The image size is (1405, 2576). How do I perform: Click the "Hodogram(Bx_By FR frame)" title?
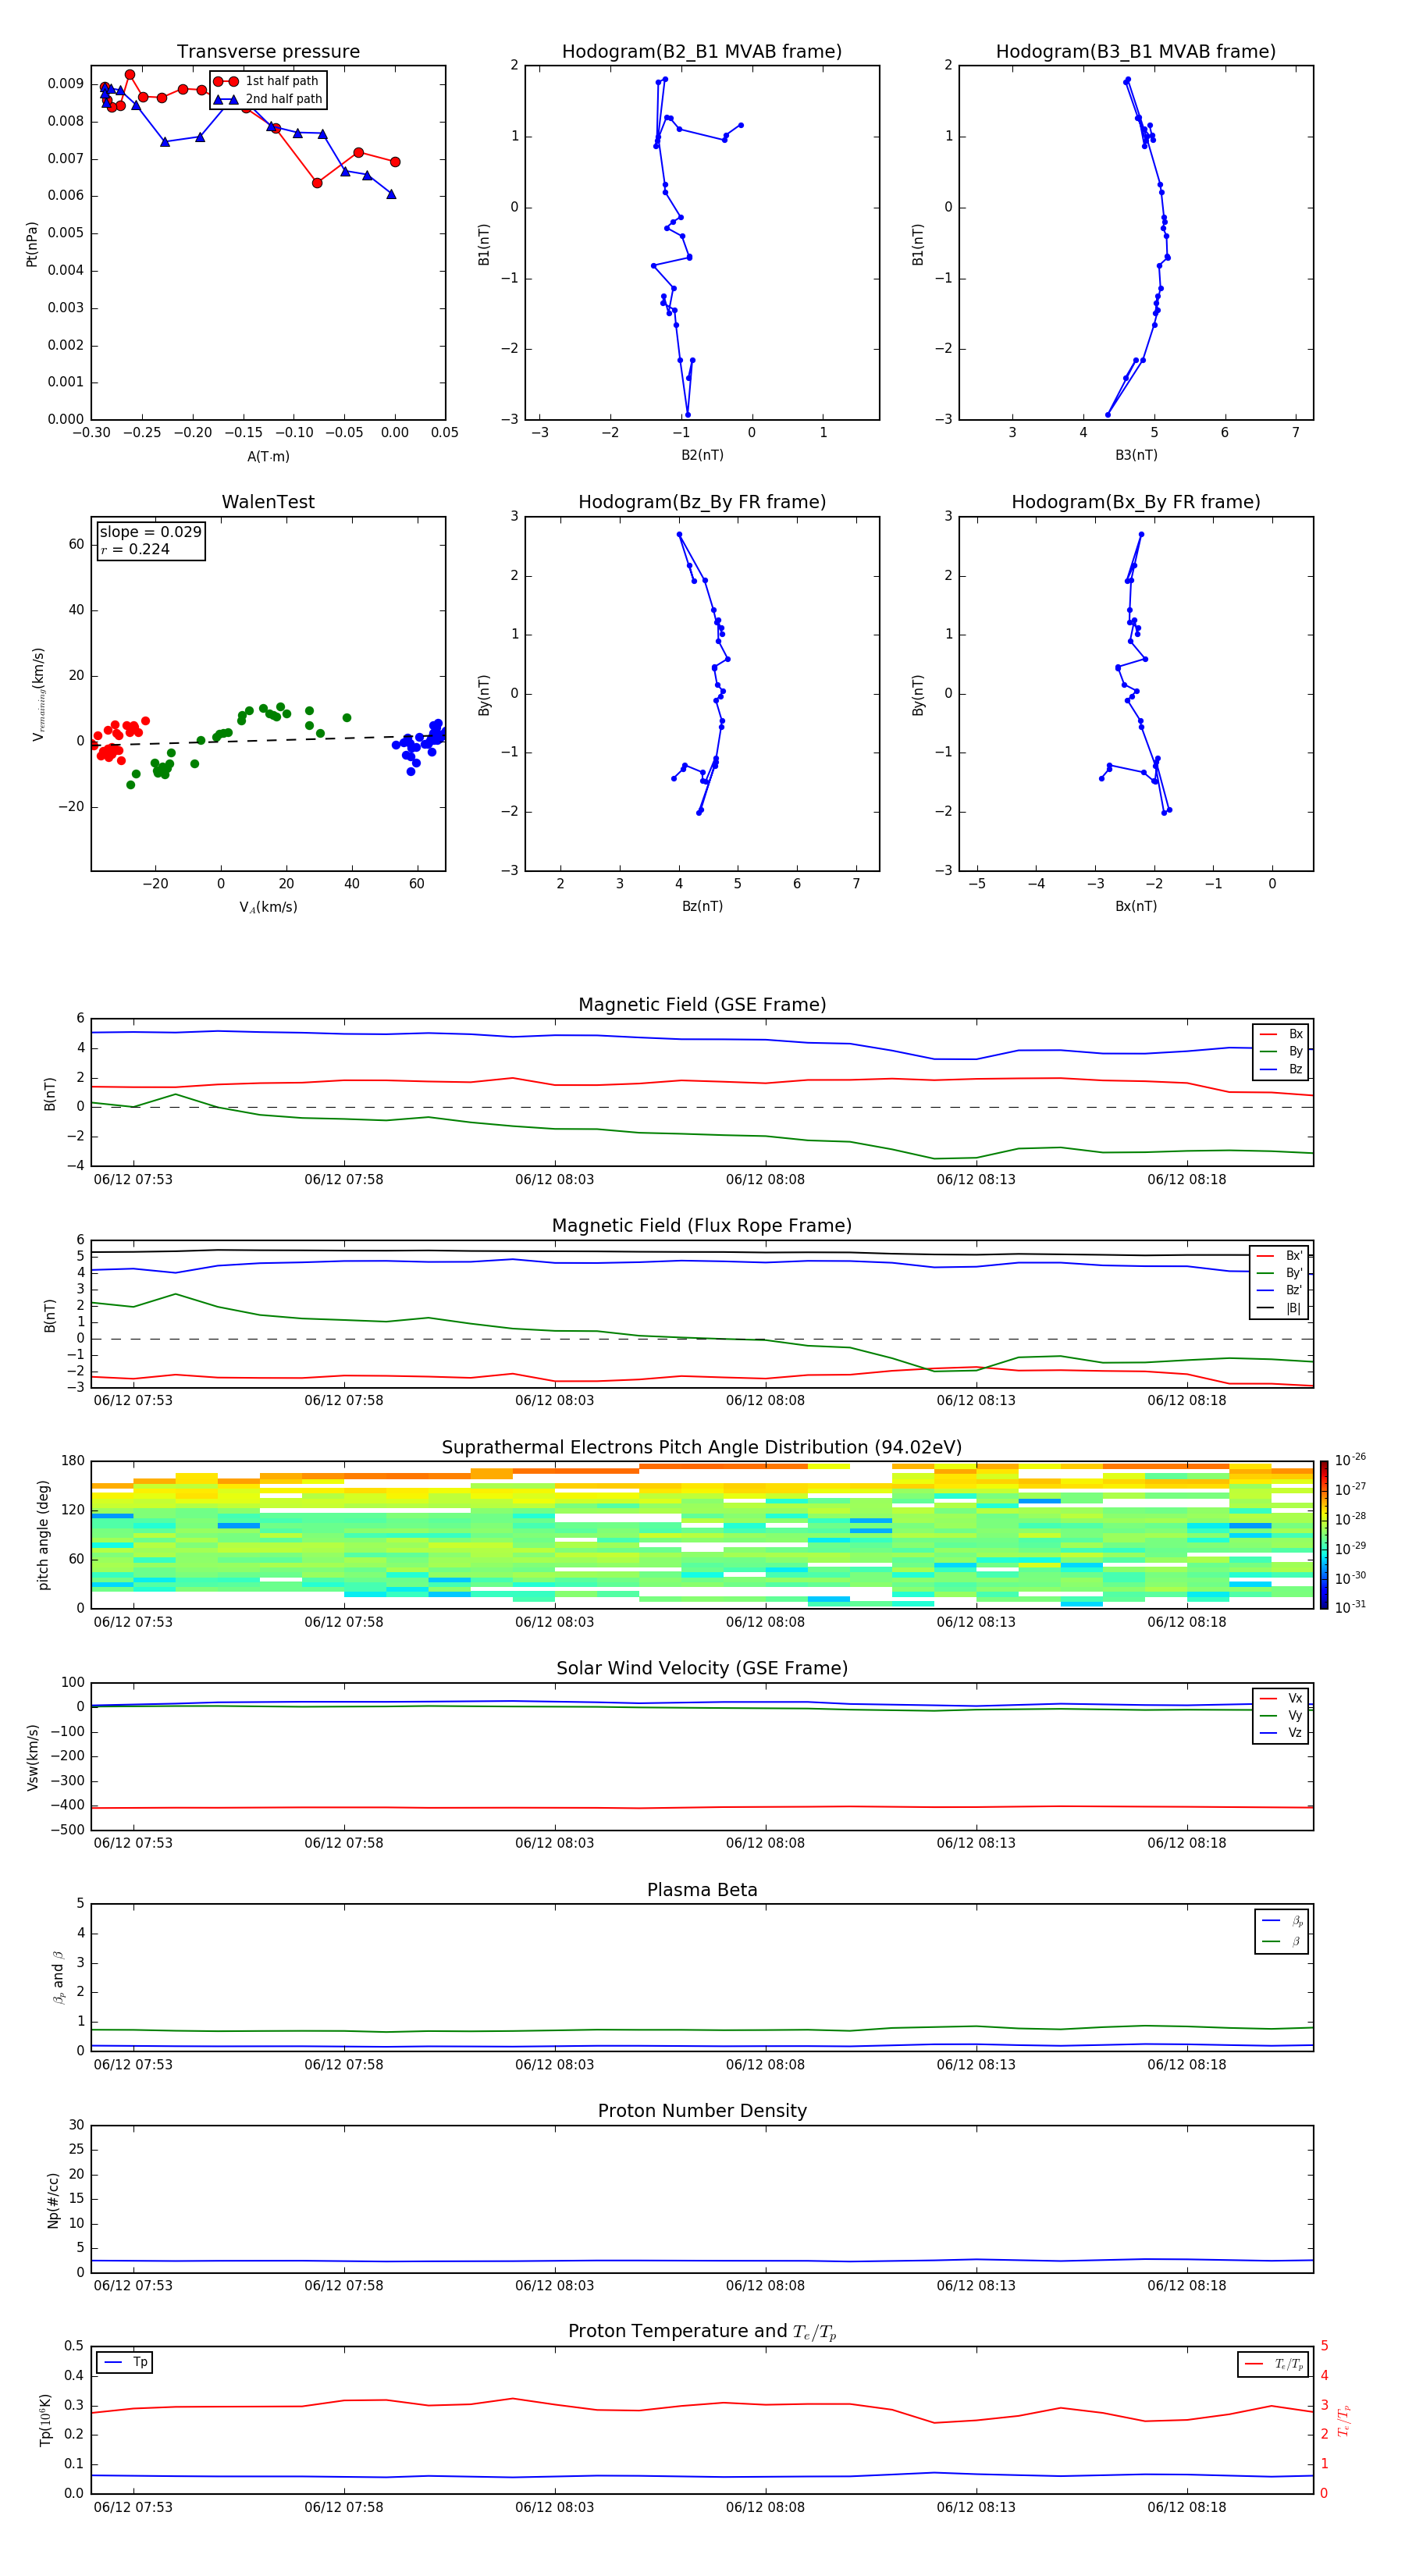(1136, 502)
